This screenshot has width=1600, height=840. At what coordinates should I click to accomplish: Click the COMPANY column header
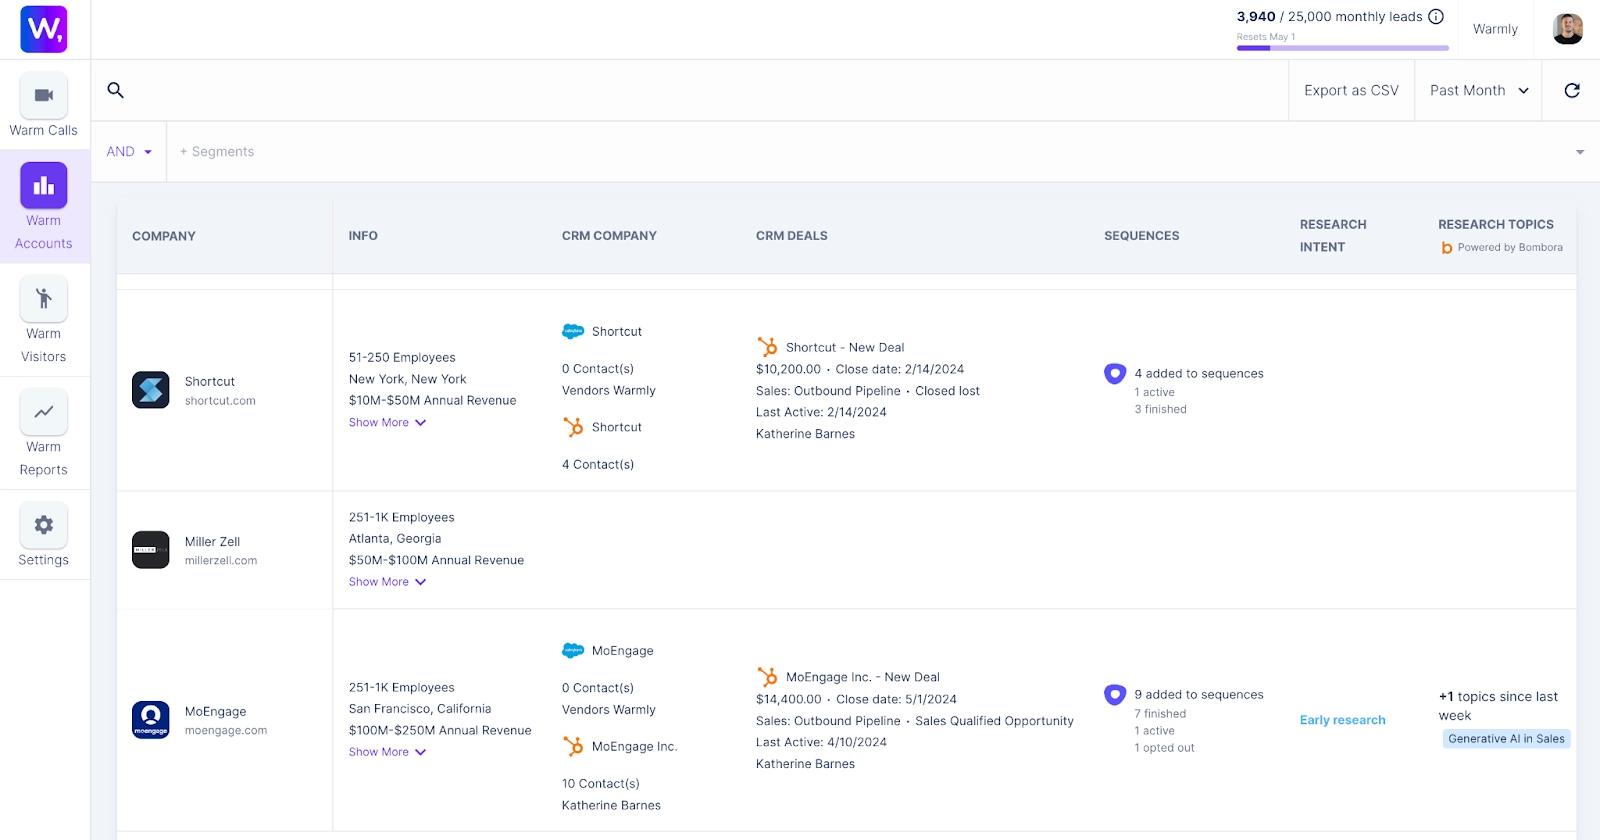[164, 236]
